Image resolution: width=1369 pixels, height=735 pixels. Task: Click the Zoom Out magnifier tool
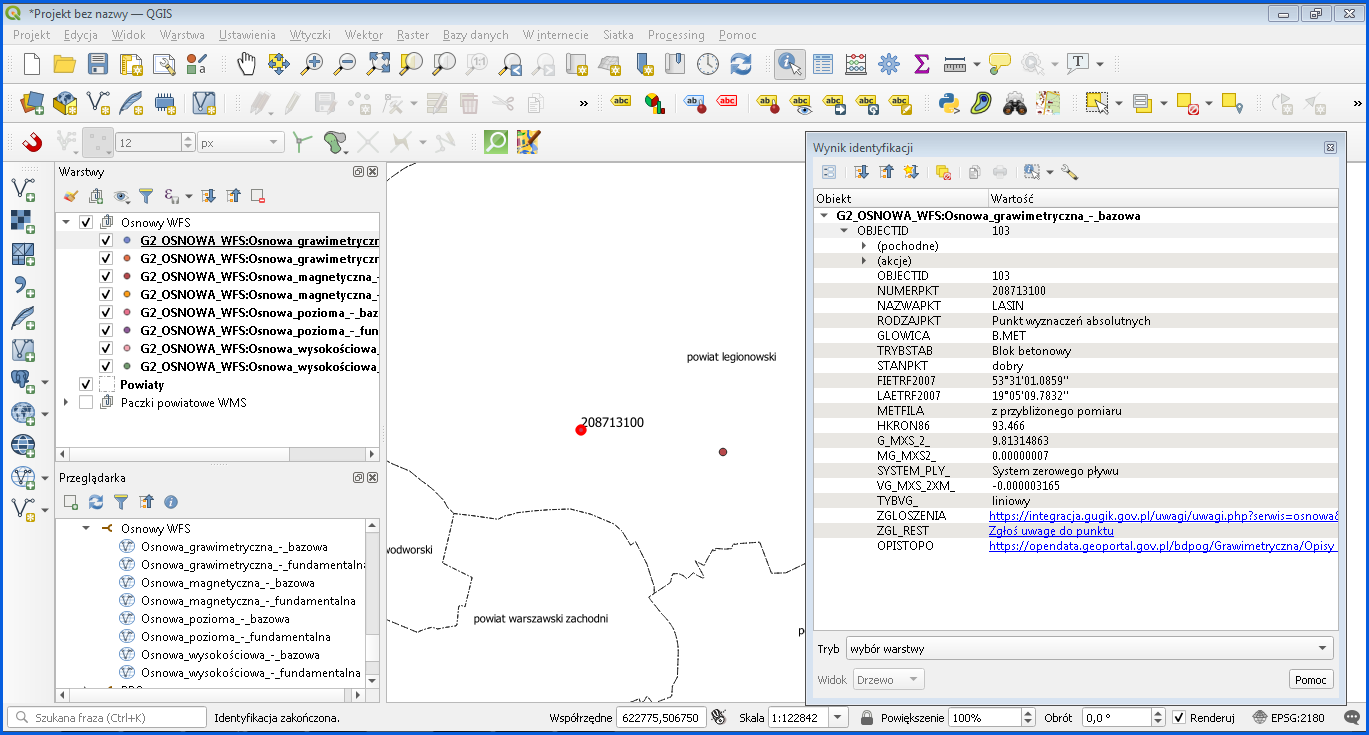pyautogui.click(x=345, y=64)
